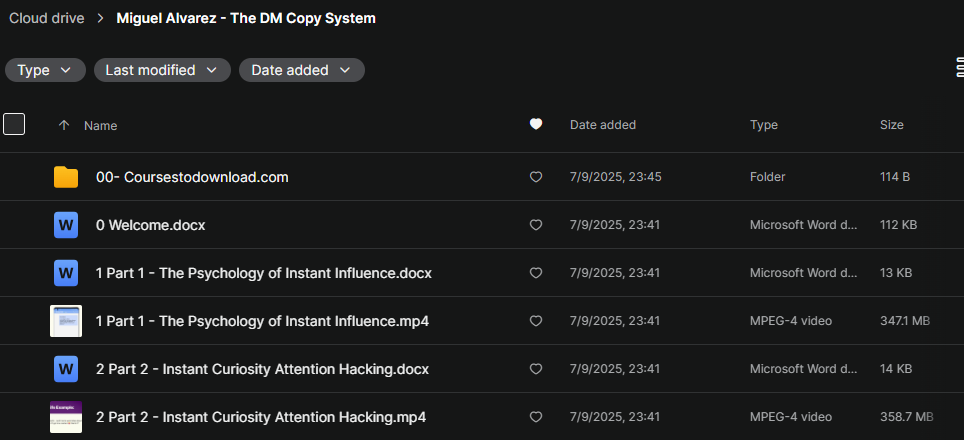Select 1 Part 1 - The Psychology of Instant Influence.mp4
Image resolution: width=964 pixels, height=440 pixels.
point(263,321)
